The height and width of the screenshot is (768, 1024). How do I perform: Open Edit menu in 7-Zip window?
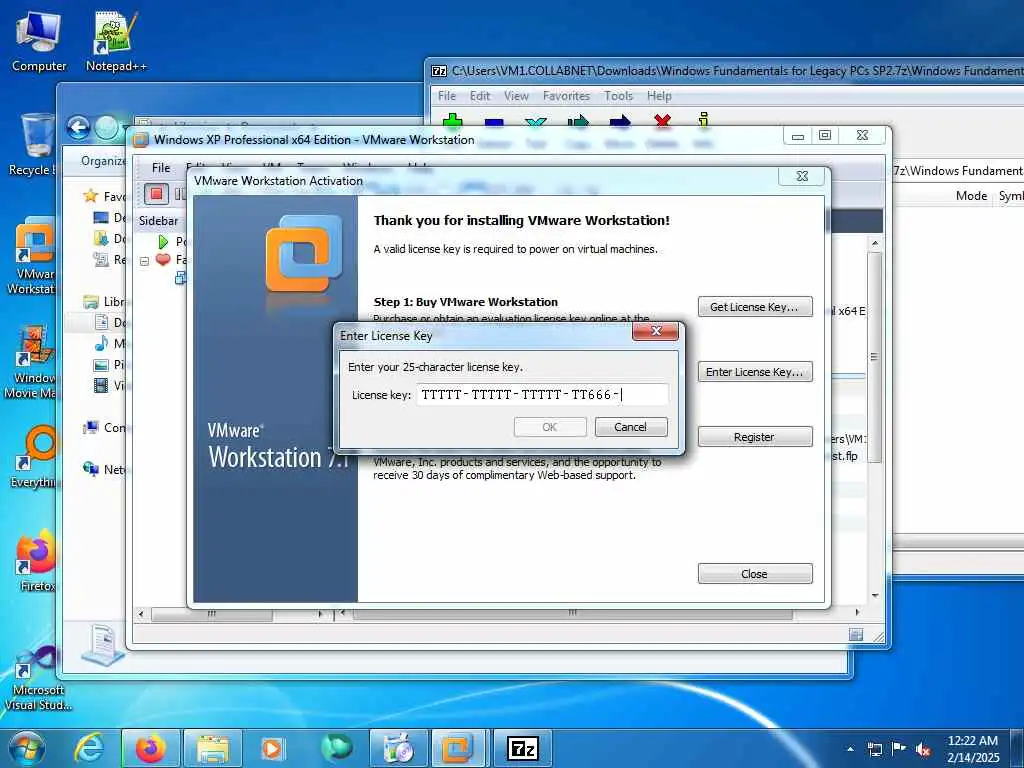480,96
